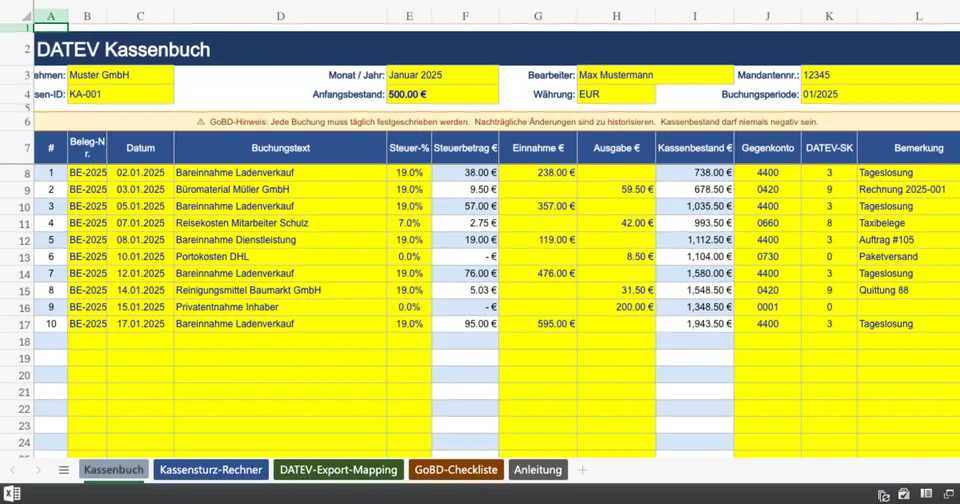Click the Ausgabe 59.50 € cell
This screenshot has width=960, height=504.
coord(617,190)
